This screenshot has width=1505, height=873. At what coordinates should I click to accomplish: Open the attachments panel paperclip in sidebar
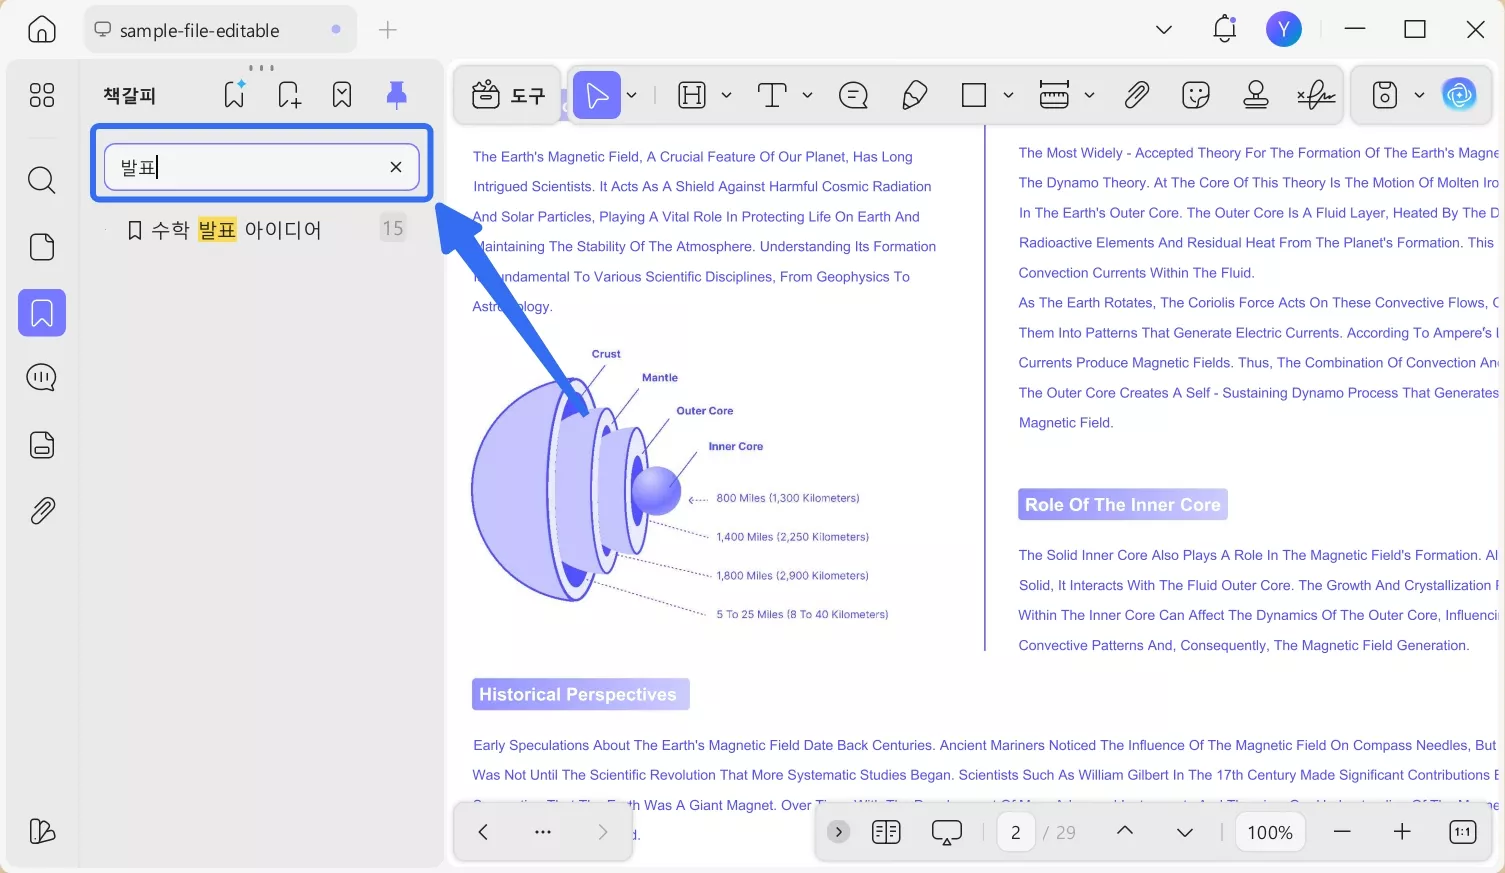41,511
